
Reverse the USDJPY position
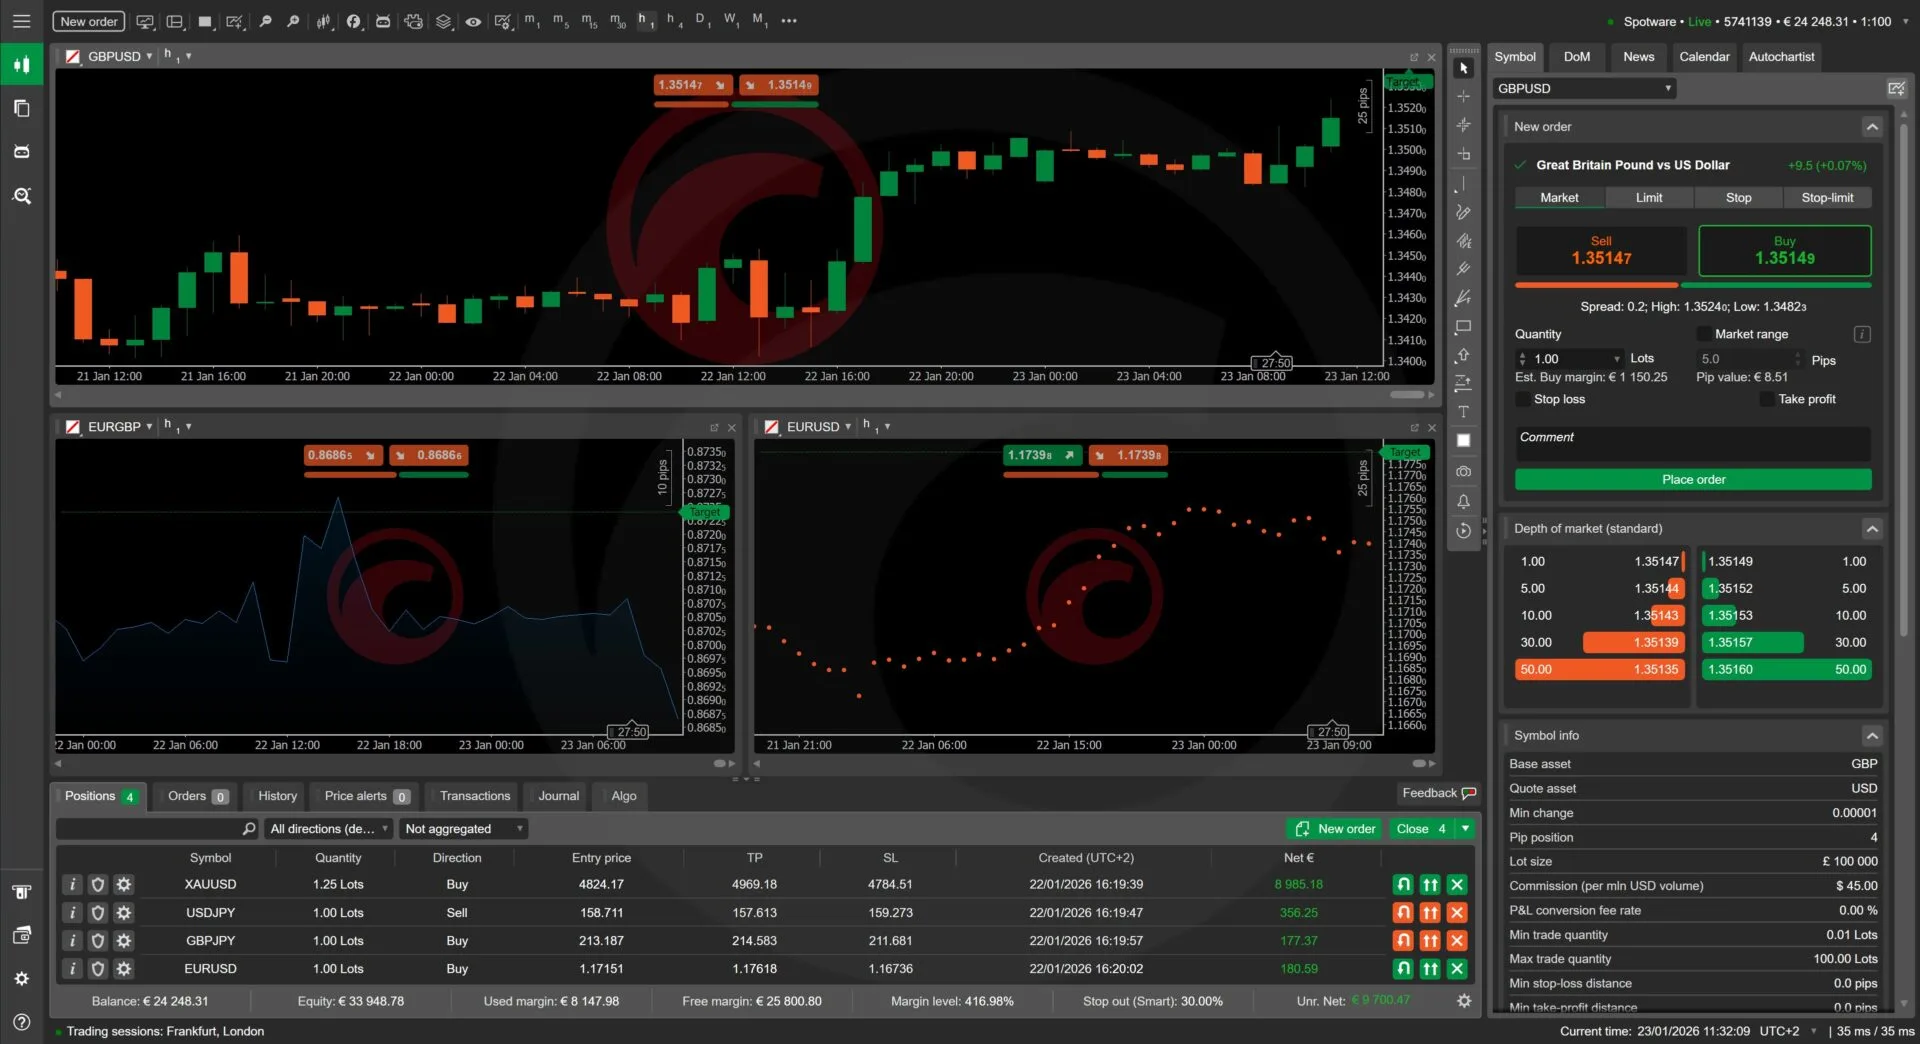click(1403, 912)
